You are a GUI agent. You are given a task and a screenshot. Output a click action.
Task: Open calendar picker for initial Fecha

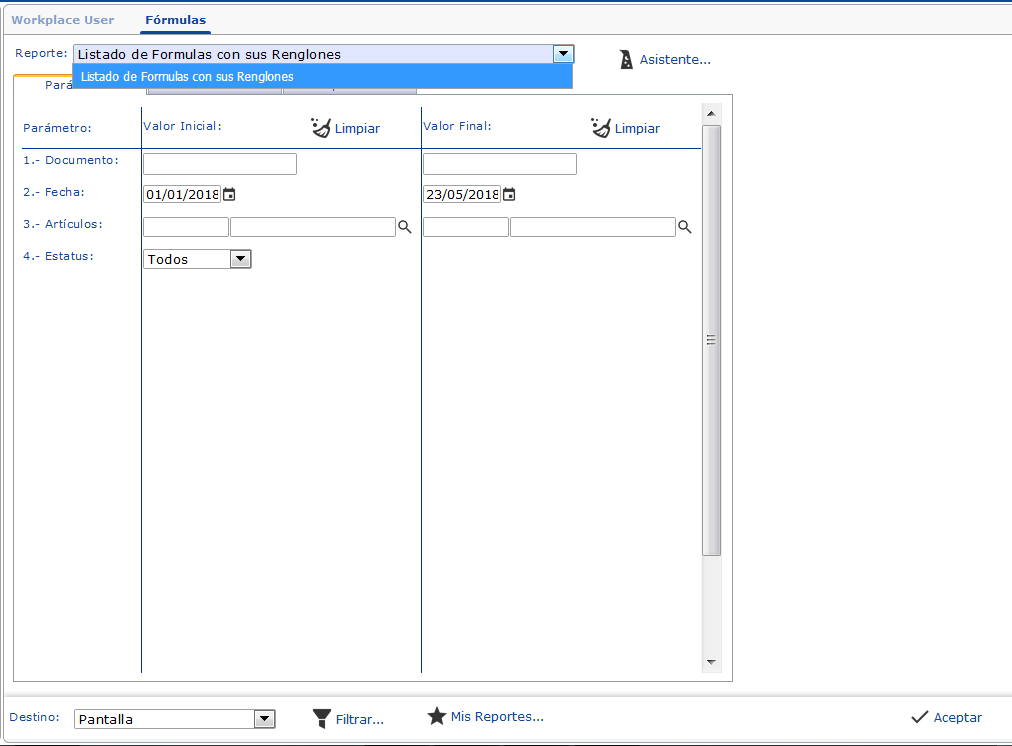coord(229,195)
